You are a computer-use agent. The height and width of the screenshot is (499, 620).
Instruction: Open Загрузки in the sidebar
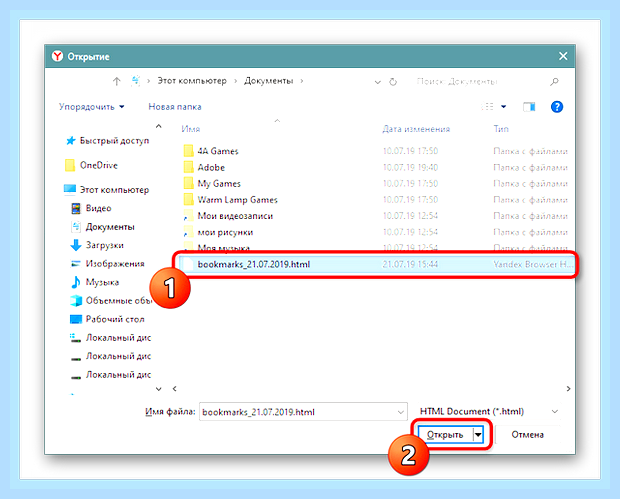pyautogui.click(x=105, y=245)
